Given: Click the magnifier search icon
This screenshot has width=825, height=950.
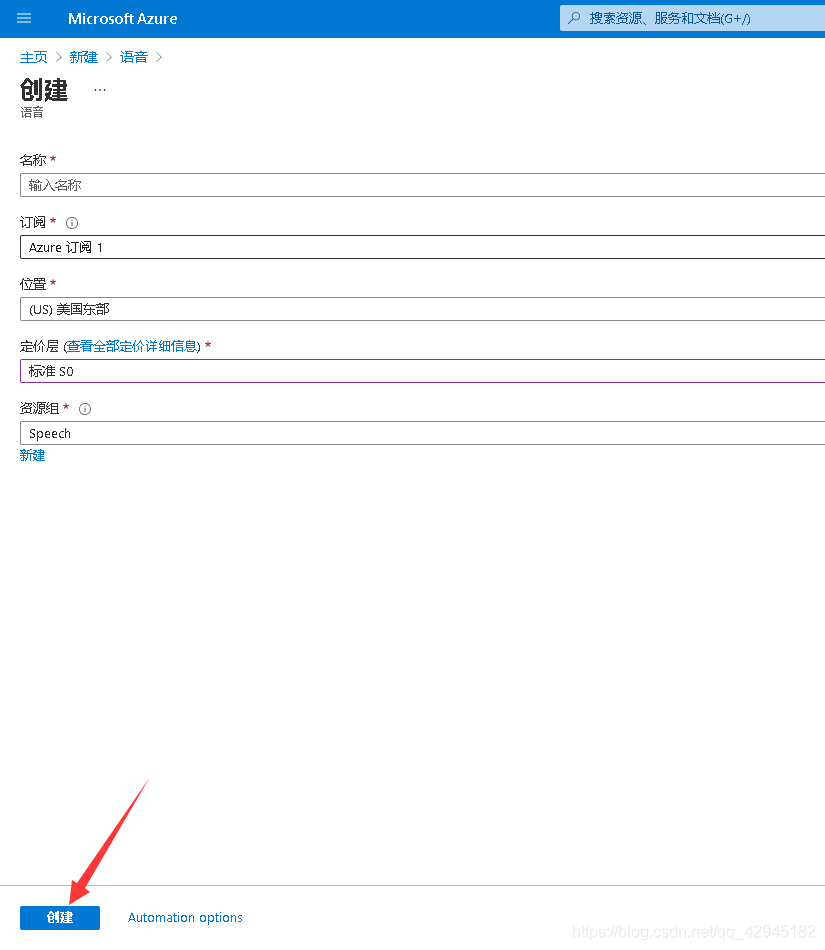Looking at the screenshot, I should (x=574, y=18).
